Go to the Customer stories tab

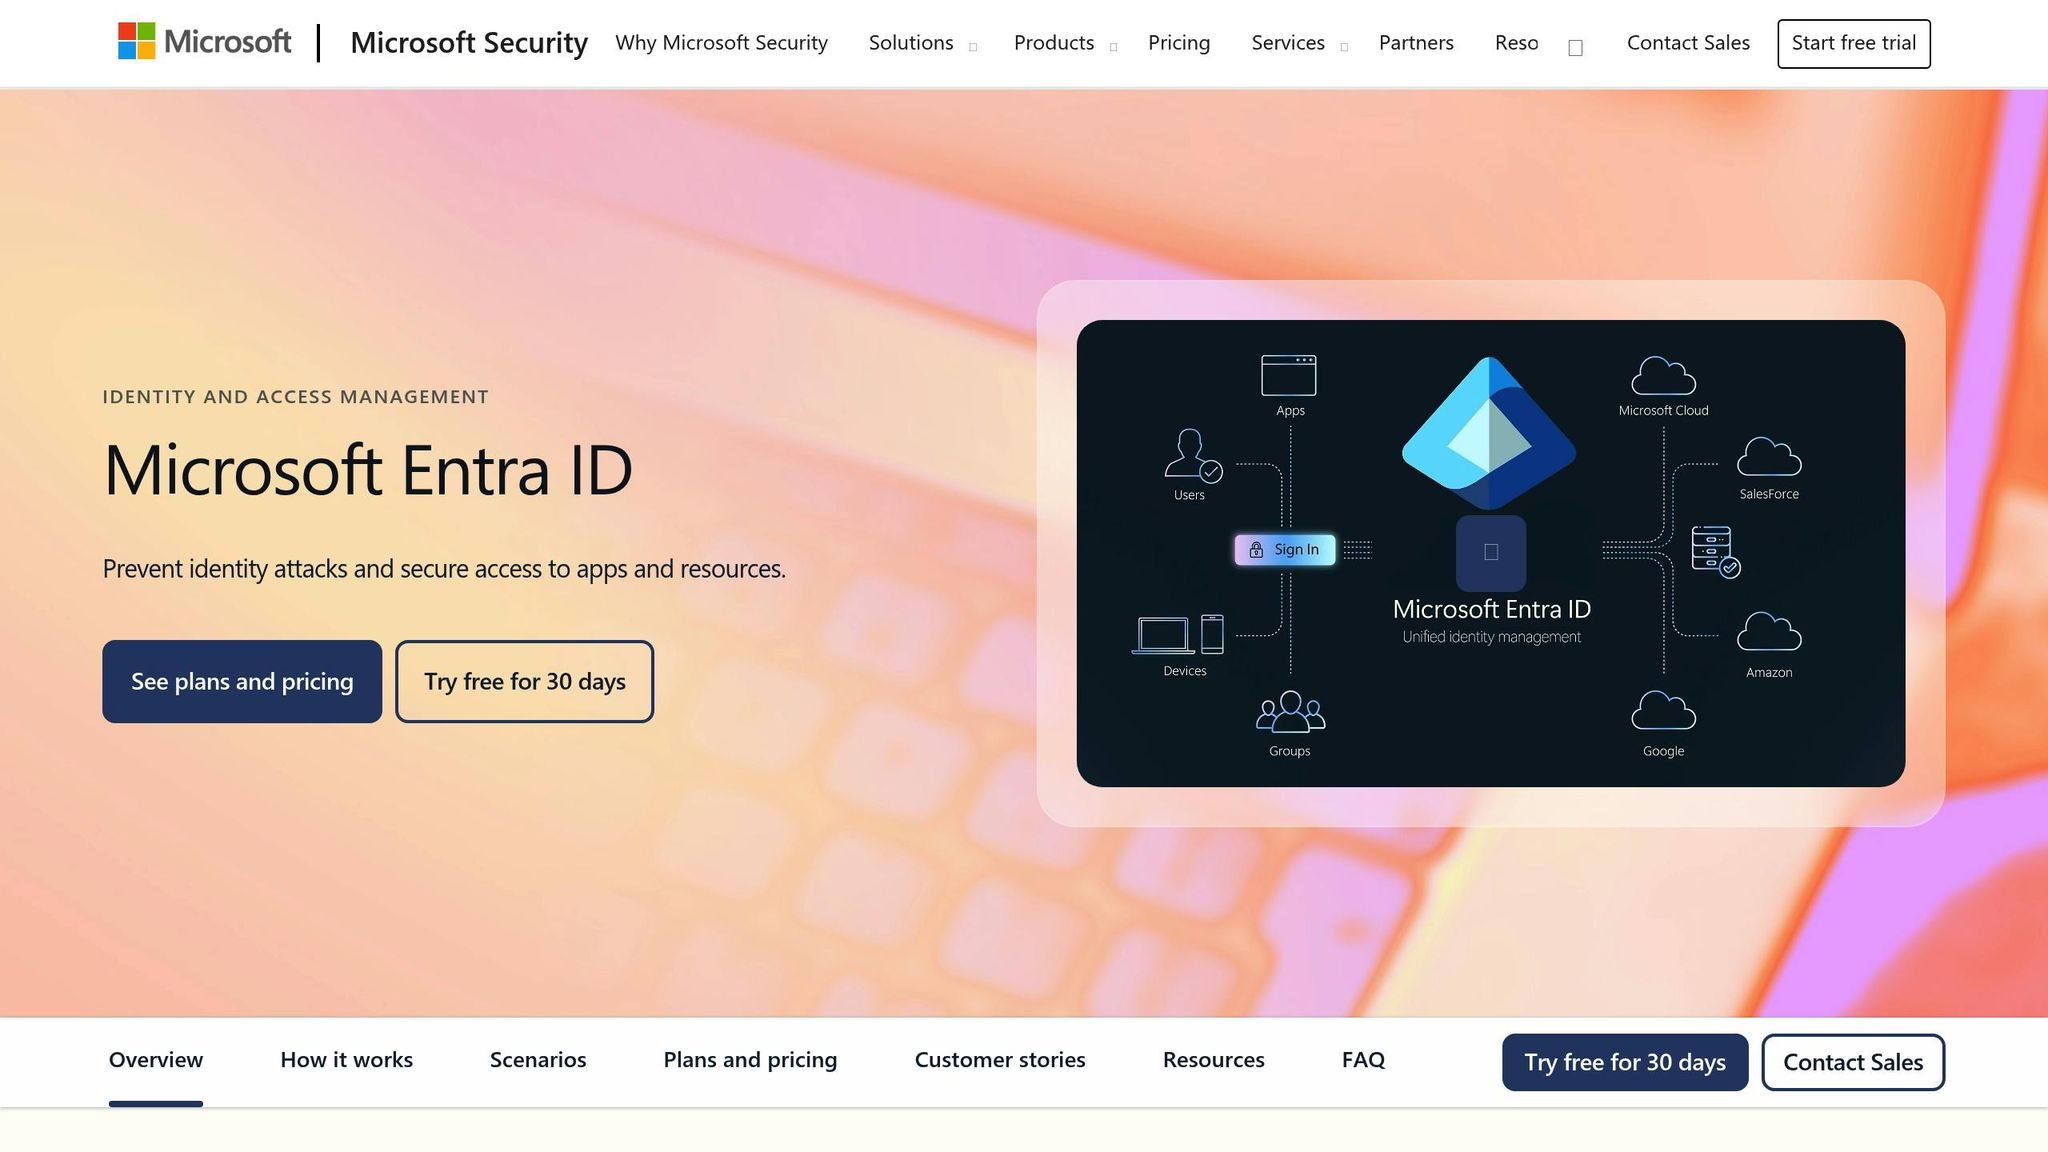(x=999, y=1060)
